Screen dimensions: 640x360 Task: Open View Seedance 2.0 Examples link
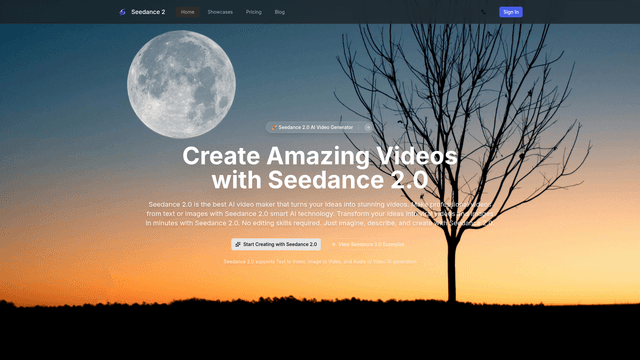pyautogui.click(x=367, y=244)
